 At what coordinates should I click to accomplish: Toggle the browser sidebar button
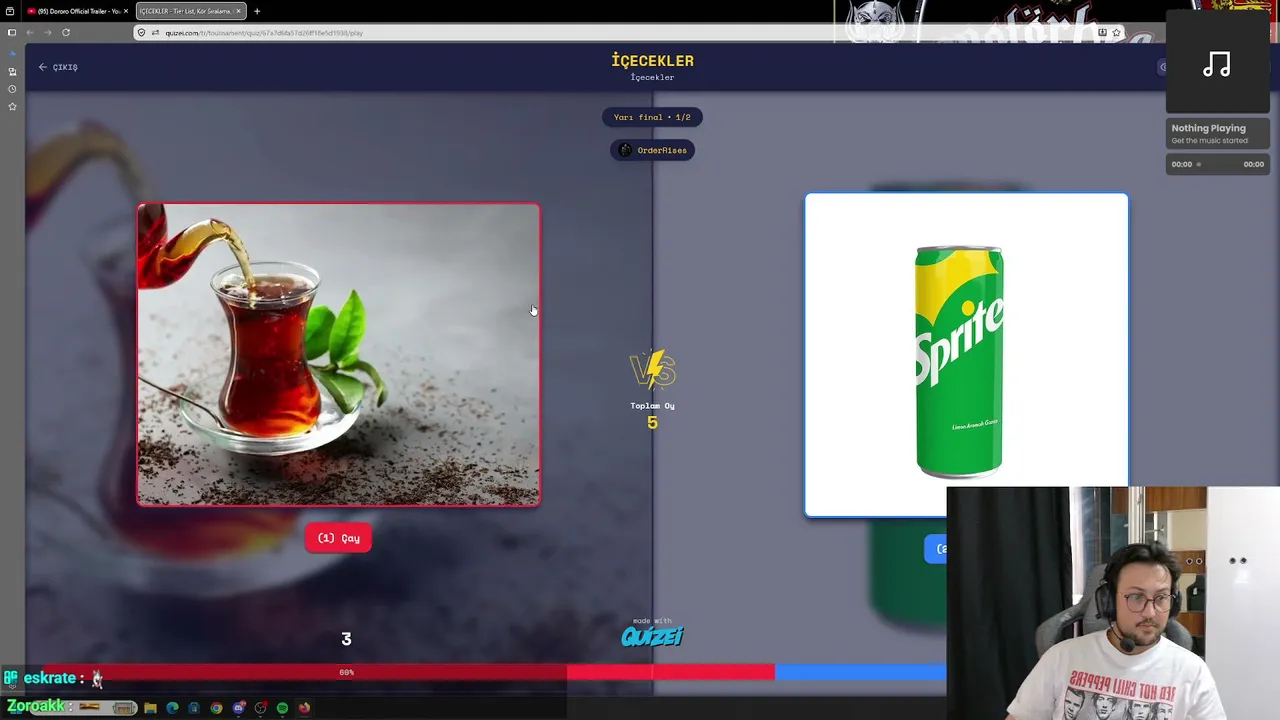point(12,33)
